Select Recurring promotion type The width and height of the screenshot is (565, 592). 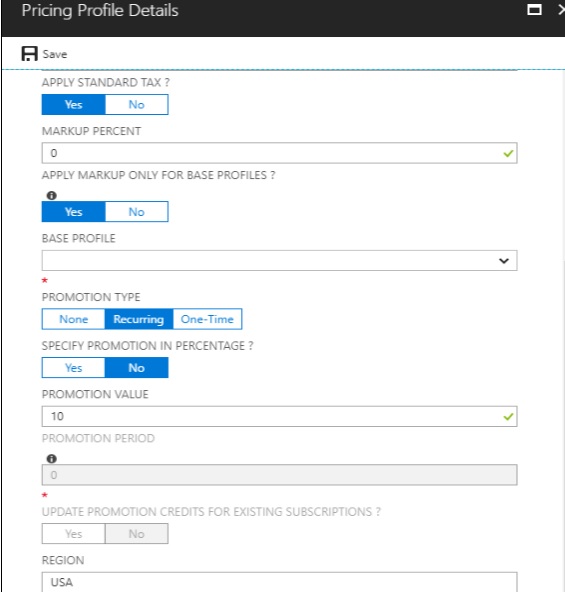coord(139,319)
